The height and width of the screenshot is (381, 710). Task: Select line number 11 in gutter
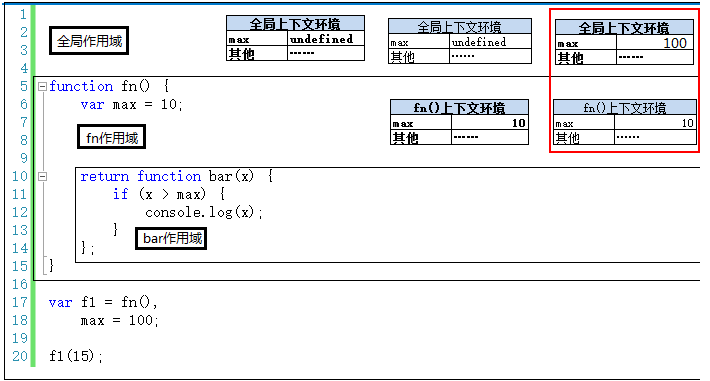click(x=20, y=194)
